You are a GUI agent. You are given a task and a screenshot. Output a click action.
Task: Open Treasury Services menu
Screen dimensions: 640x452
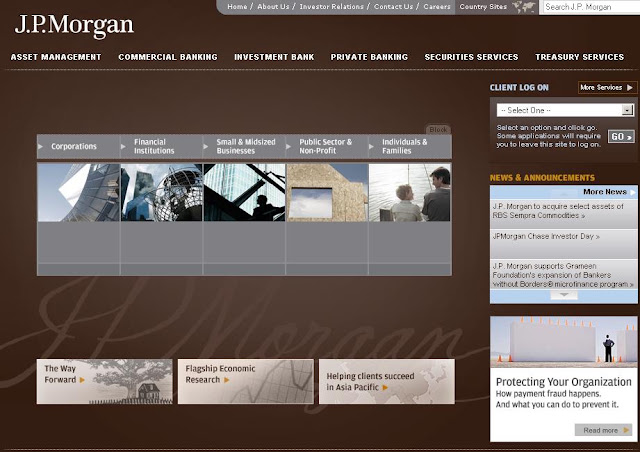(580, 57)
